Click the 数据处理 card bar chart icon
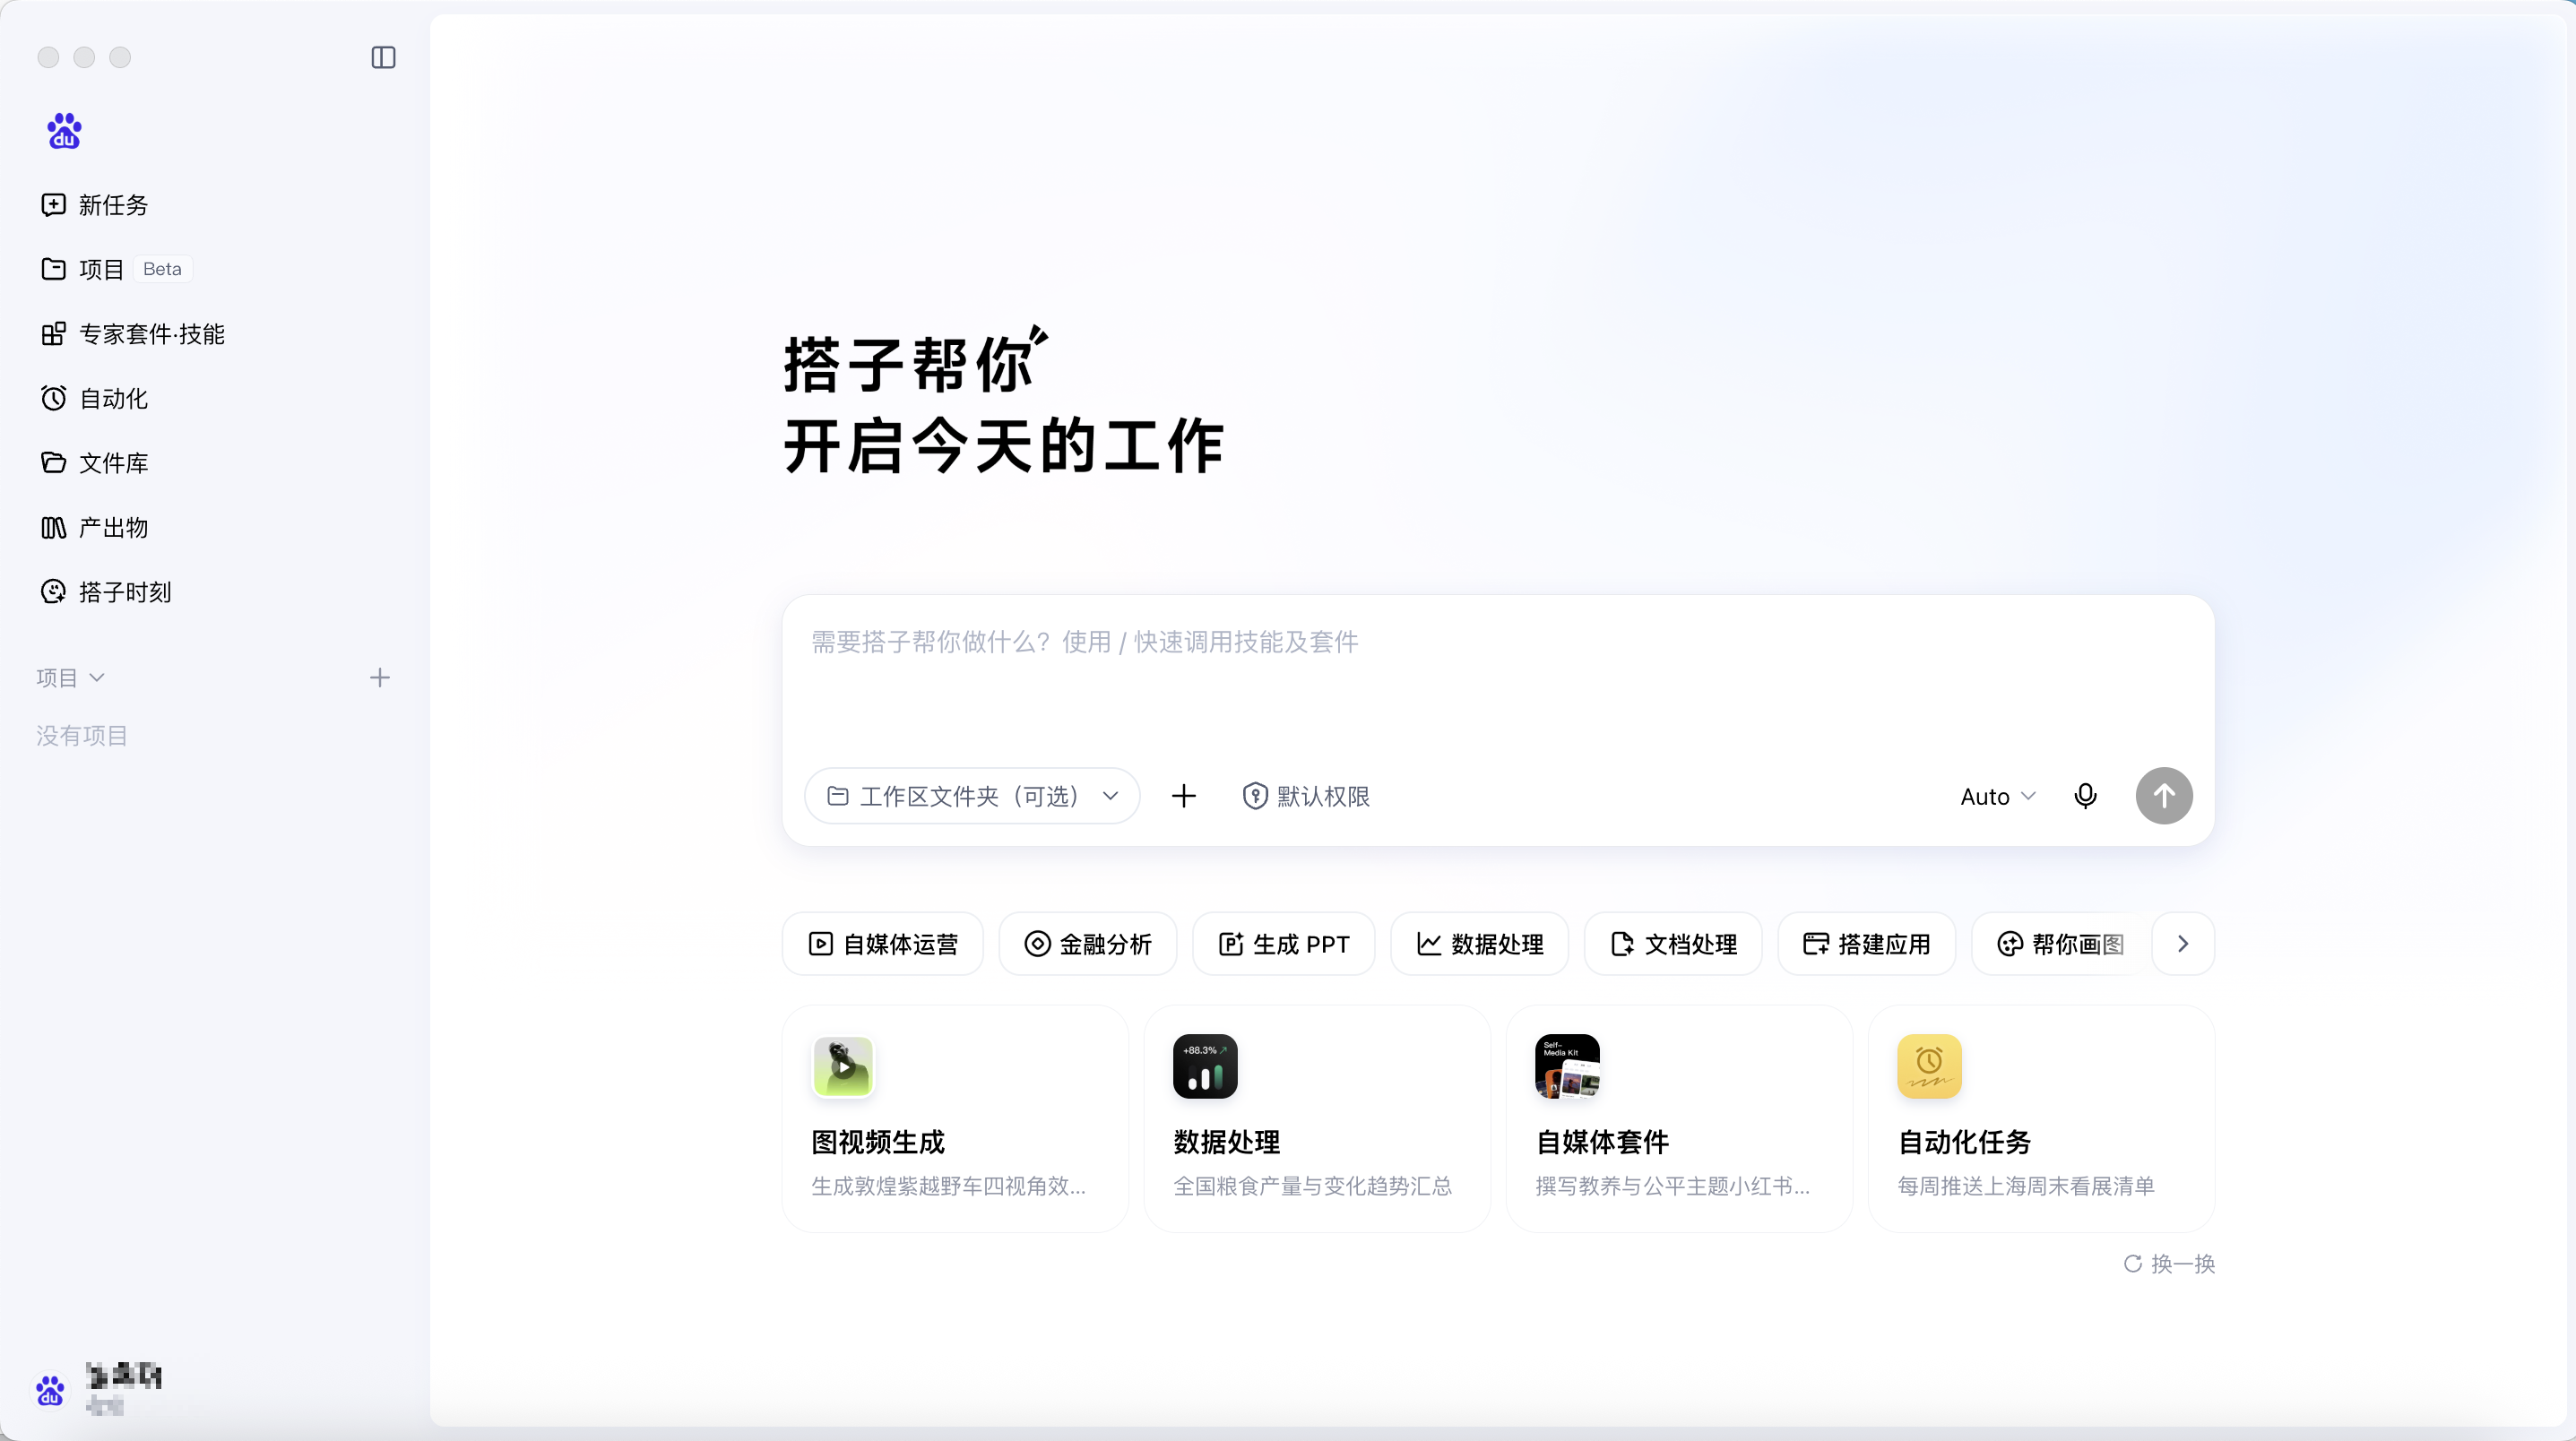Screen dimensions: 2576x1441 click(x=1205, y=1066)
